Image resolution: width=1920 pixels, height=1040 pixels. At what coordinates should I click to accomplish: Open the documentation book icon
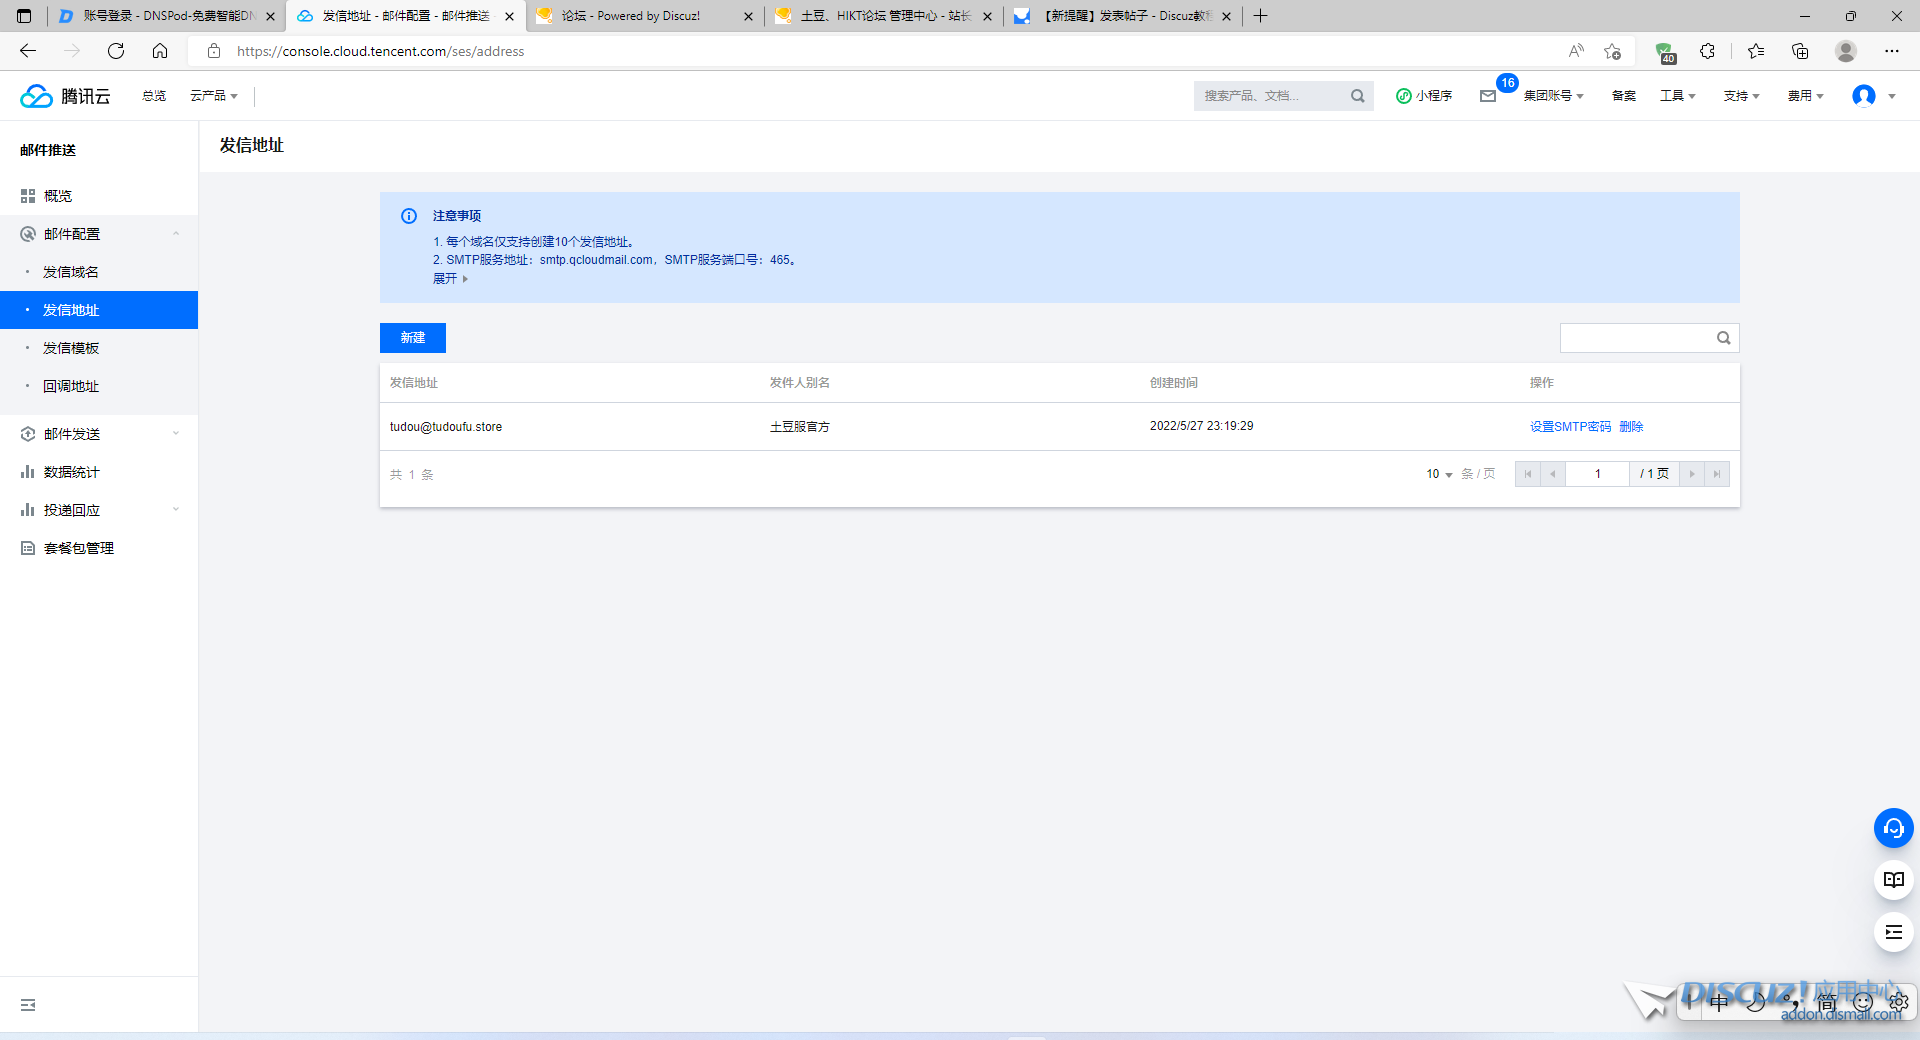1894,880
